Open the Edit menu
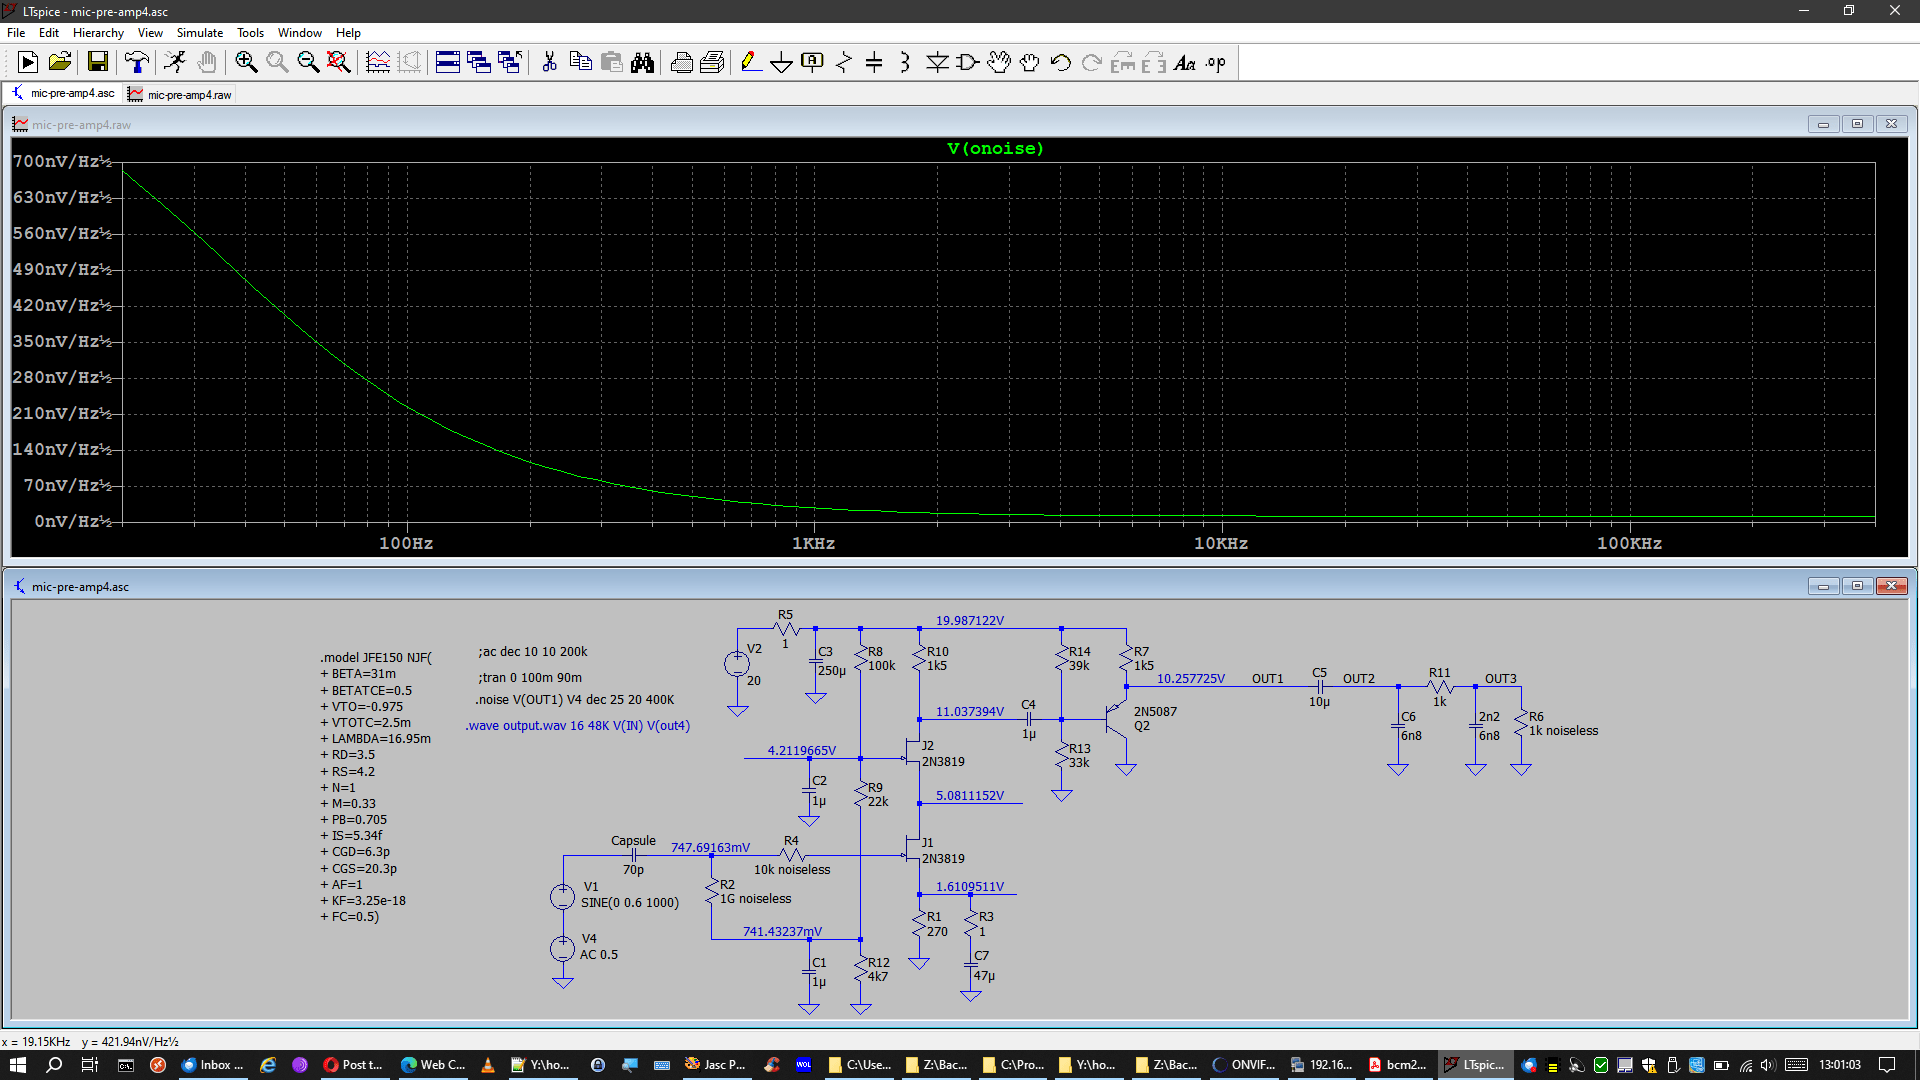This screenshot has height=1080, width=1920. pyautogui.click(x=48, y=33)
